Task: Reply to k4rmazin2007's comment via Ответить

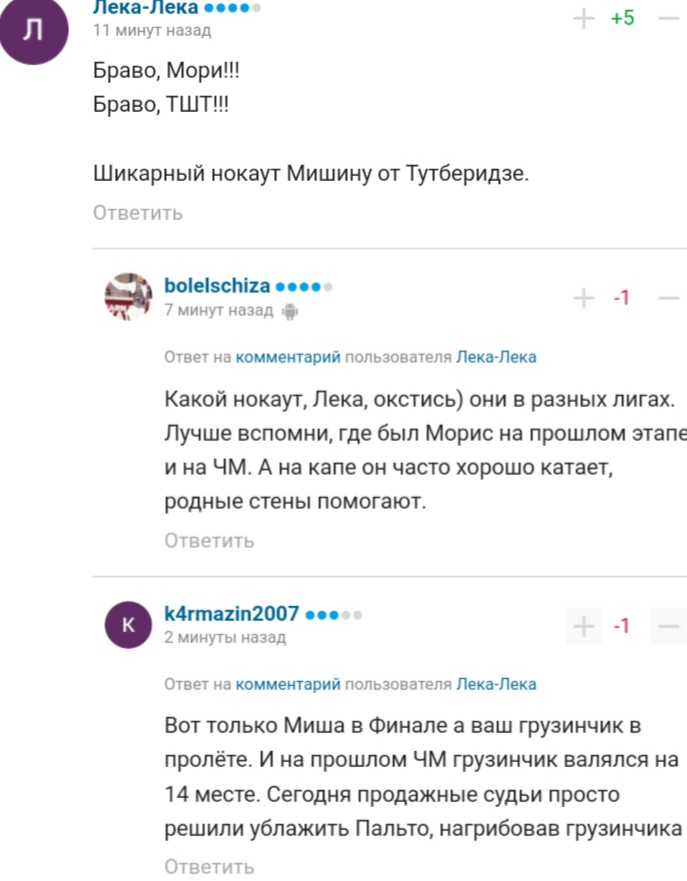Action: 210,866
